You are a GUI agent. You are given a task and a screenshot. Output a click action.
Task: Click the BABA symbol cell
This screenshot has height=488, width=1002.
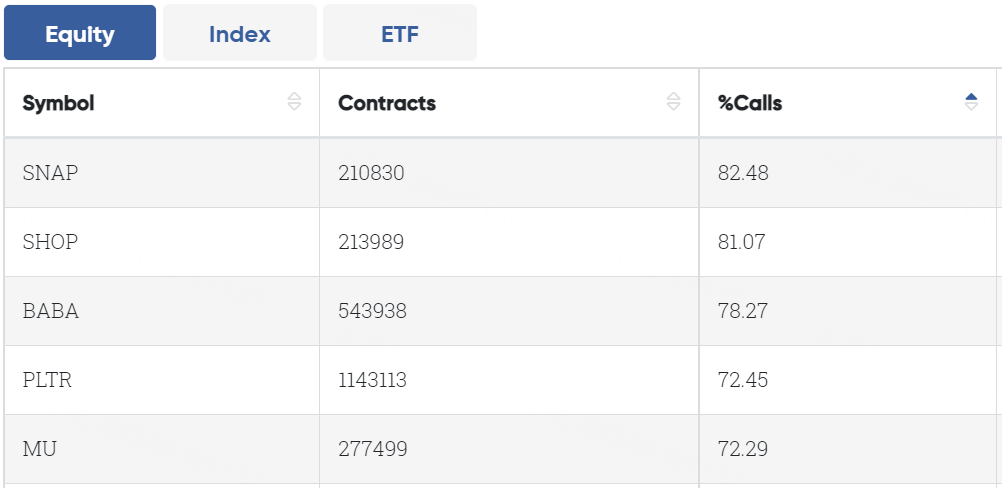pos(51,311)
